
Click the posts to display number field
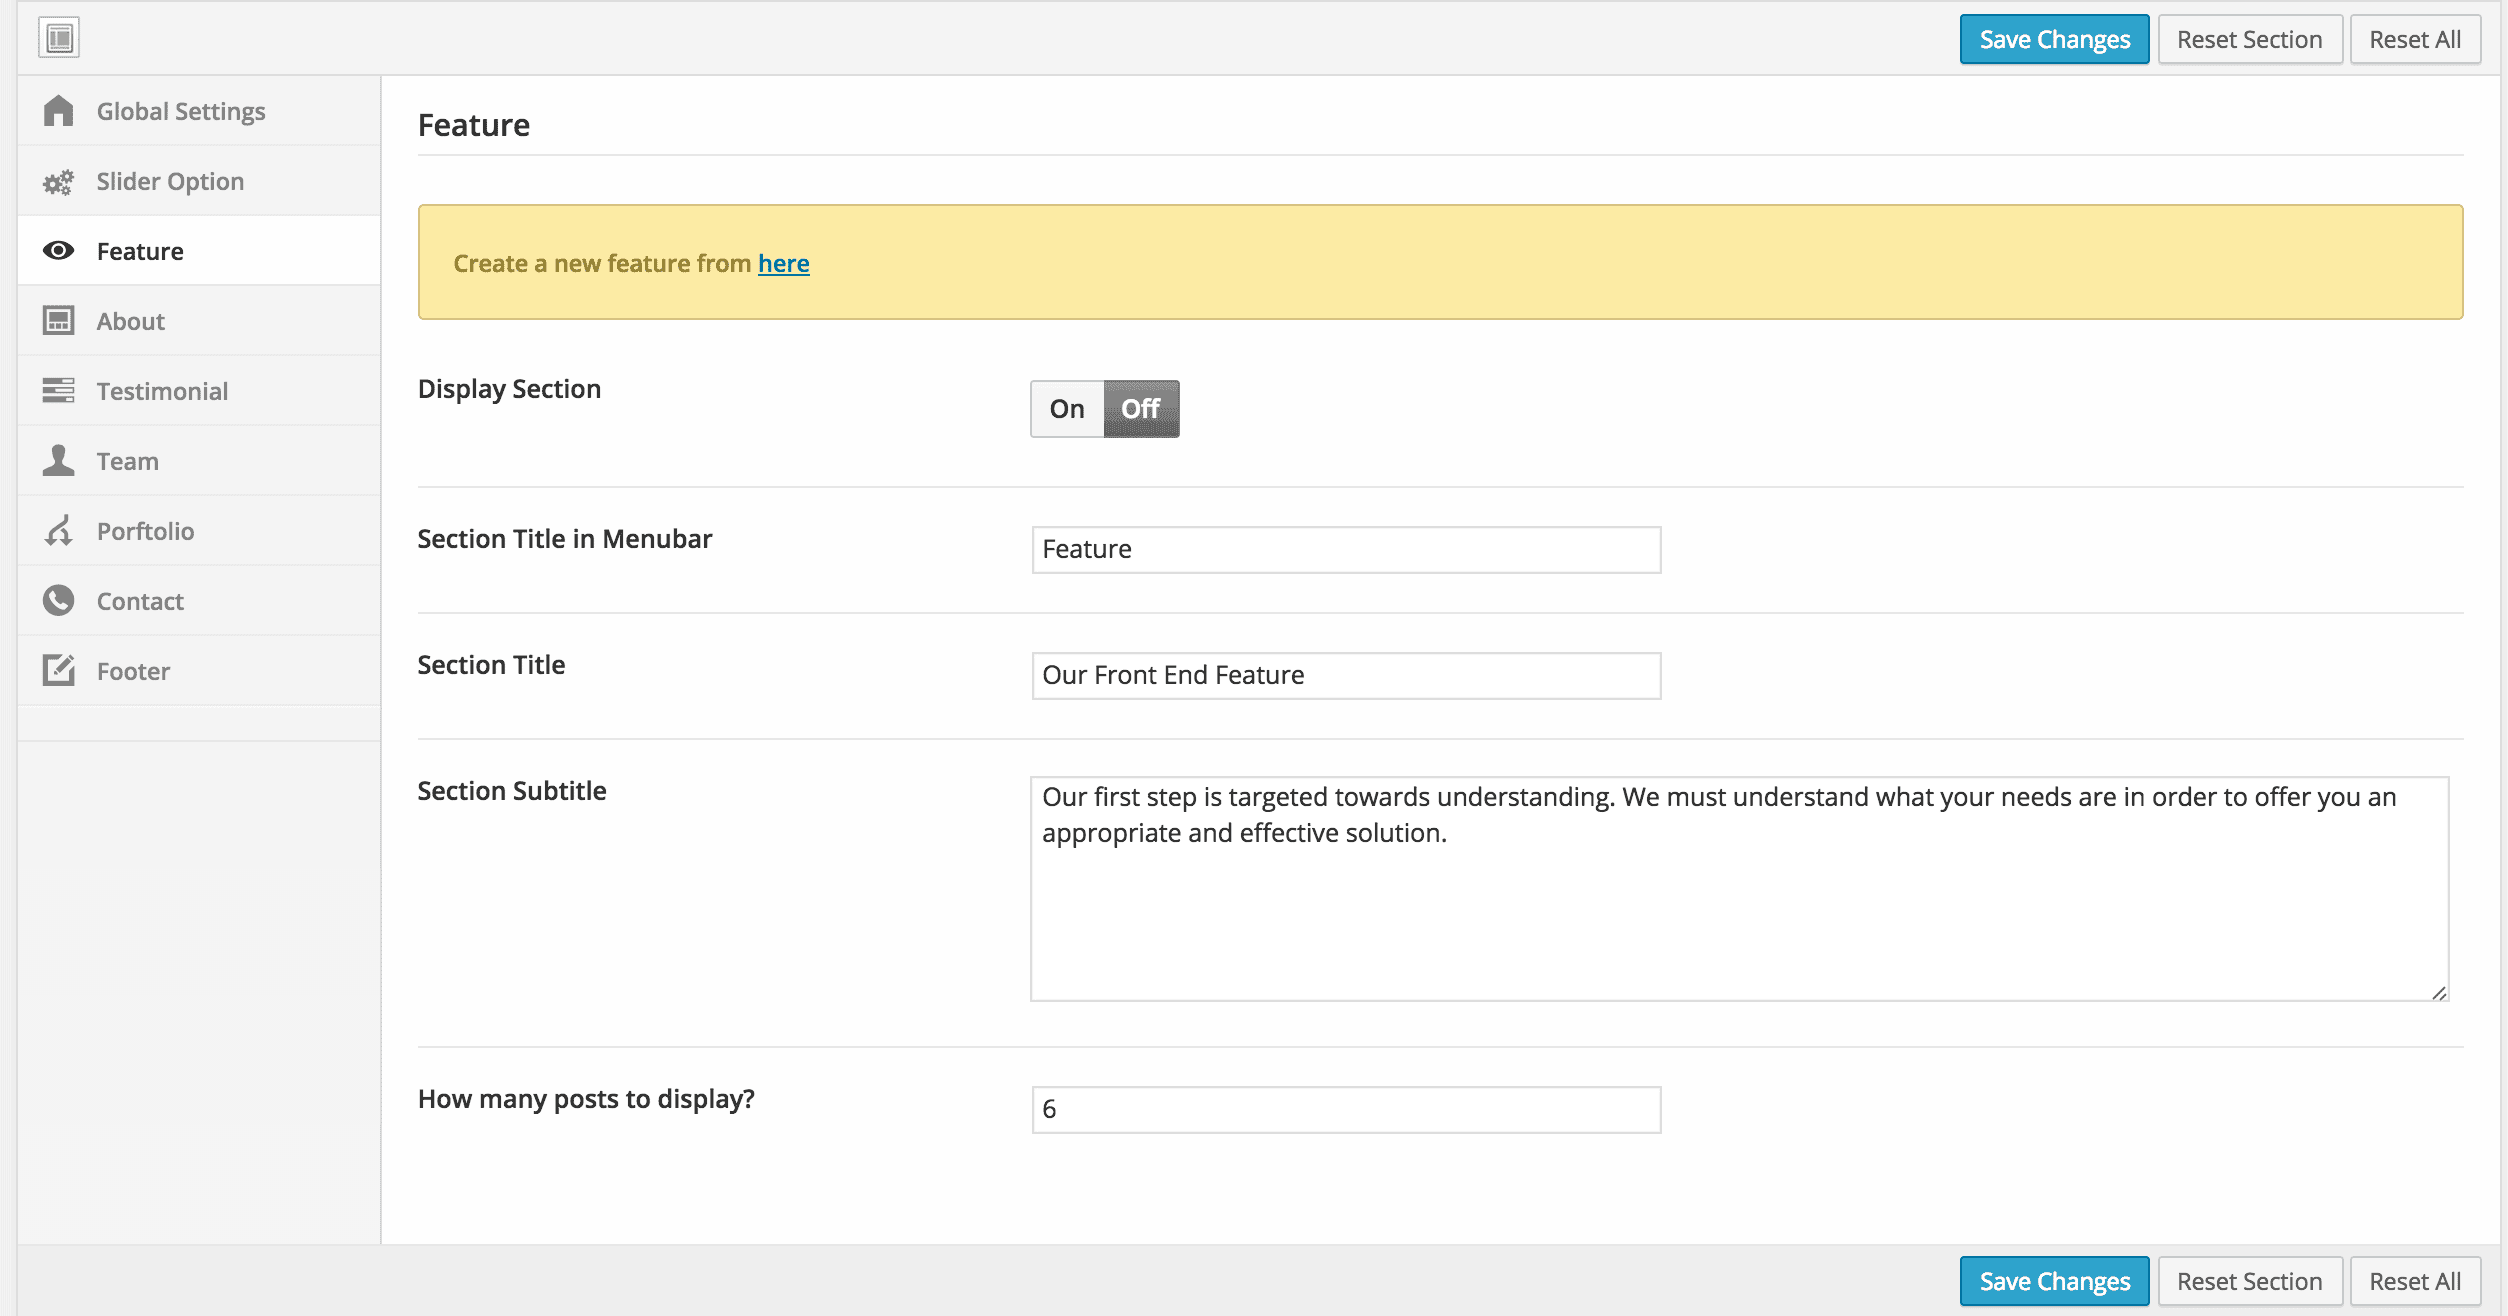click(1344, 1109)
